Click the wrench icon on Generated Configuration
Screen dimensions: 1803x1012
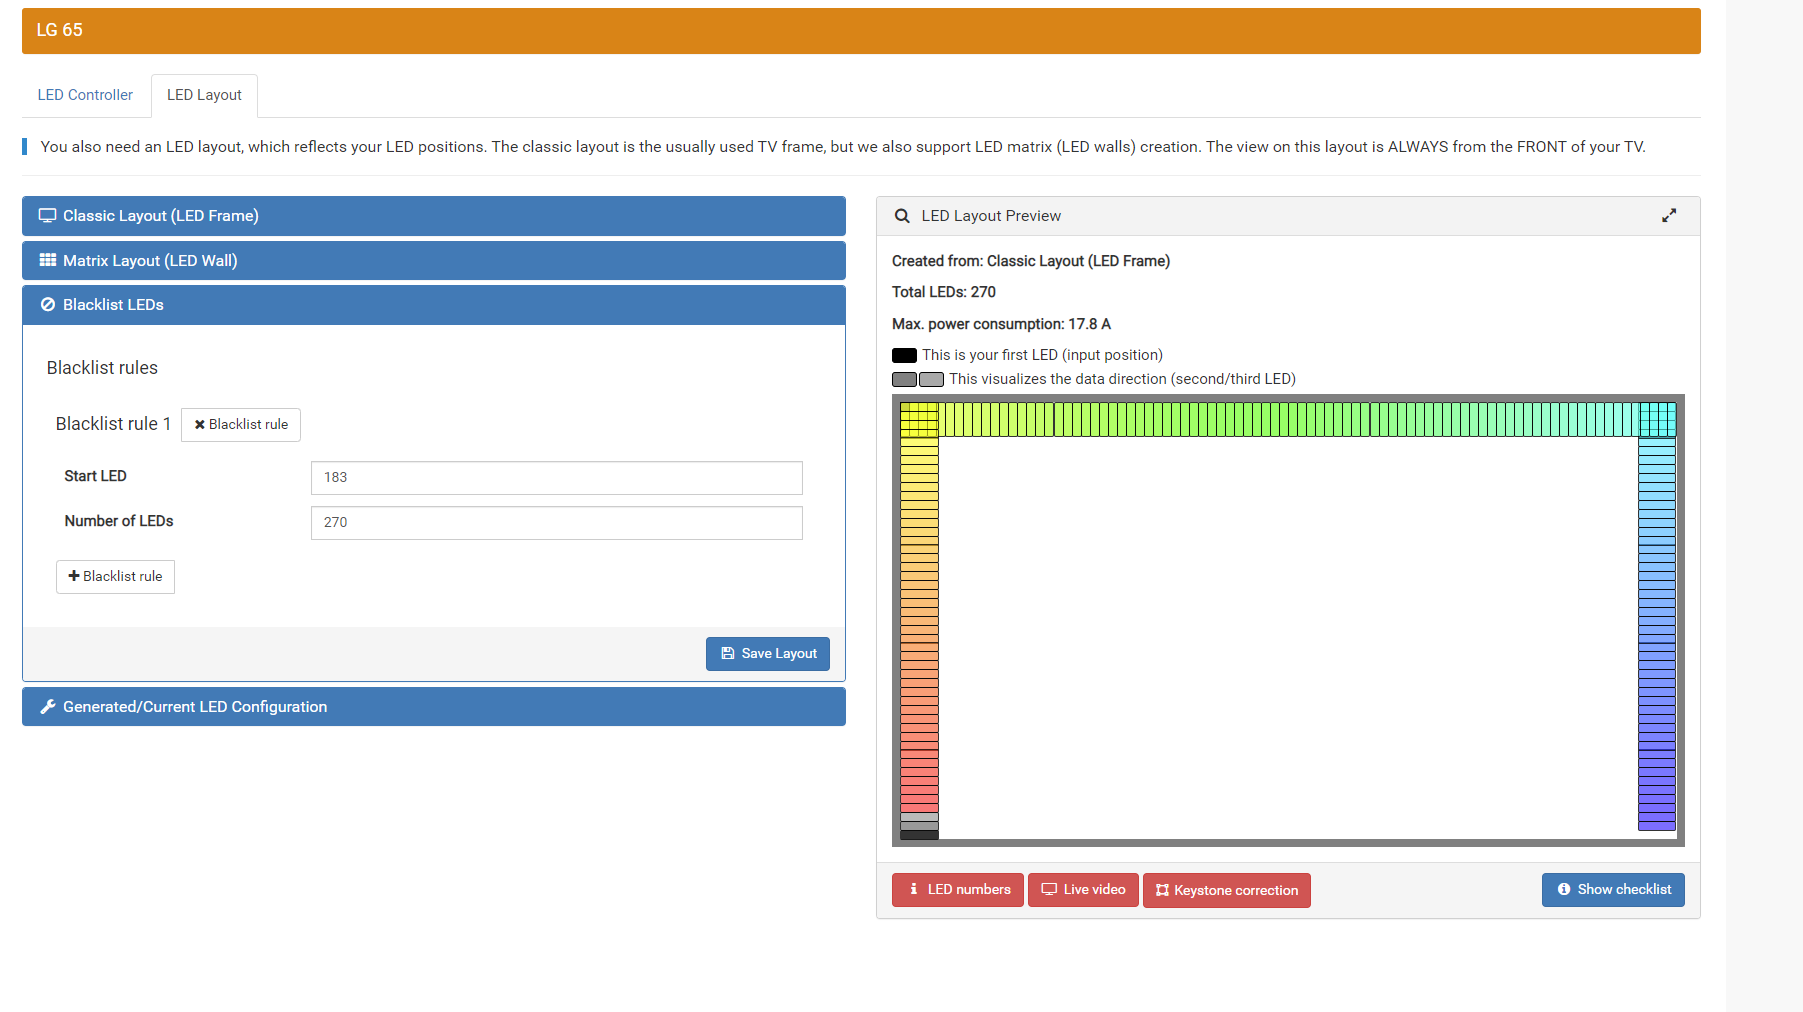tap(47, 707)
